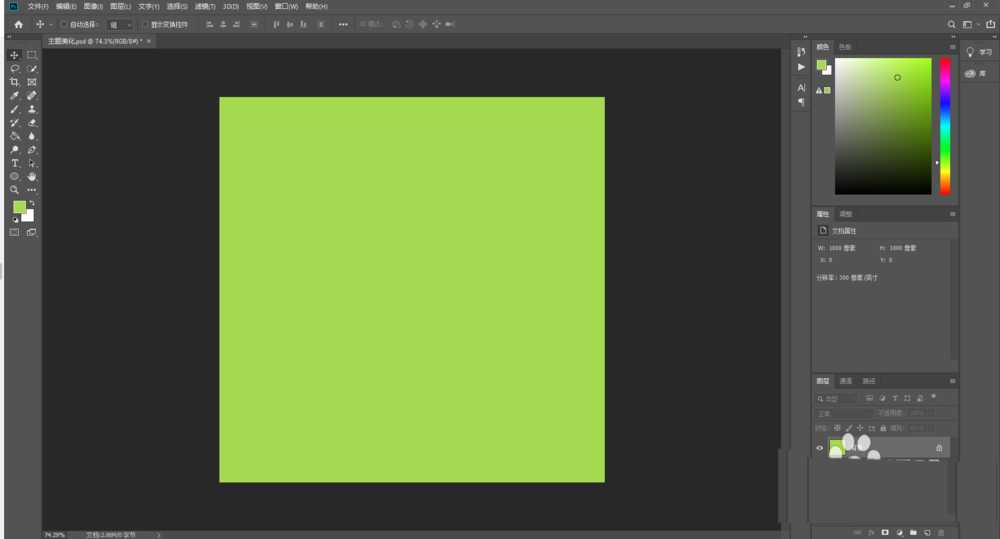Enable the show transform controls checkbox
Screen dimensions: 1000x539
click(144, 23)
